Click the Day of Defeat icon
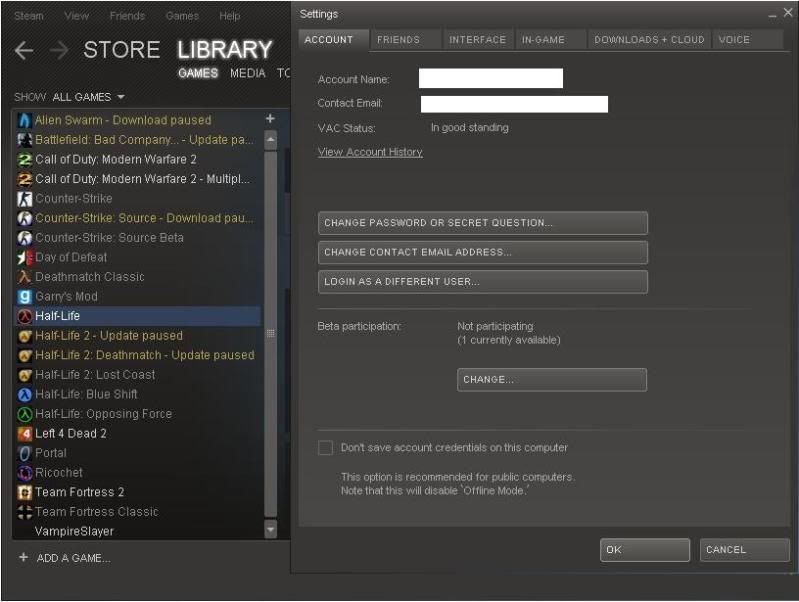This screenshot has width=799, height=602. pyautogui.click(x=26, y=257)
